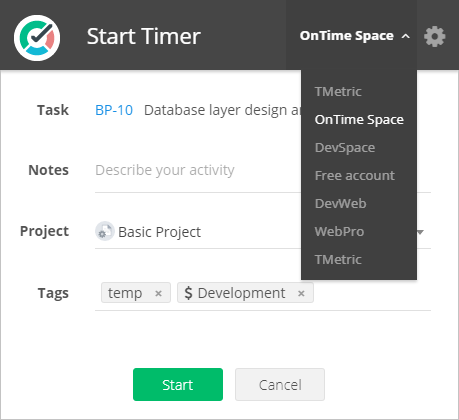Open the BP-10 task link
The width and height of the screenshot is (459, 420).
click(x=114, y=110)
